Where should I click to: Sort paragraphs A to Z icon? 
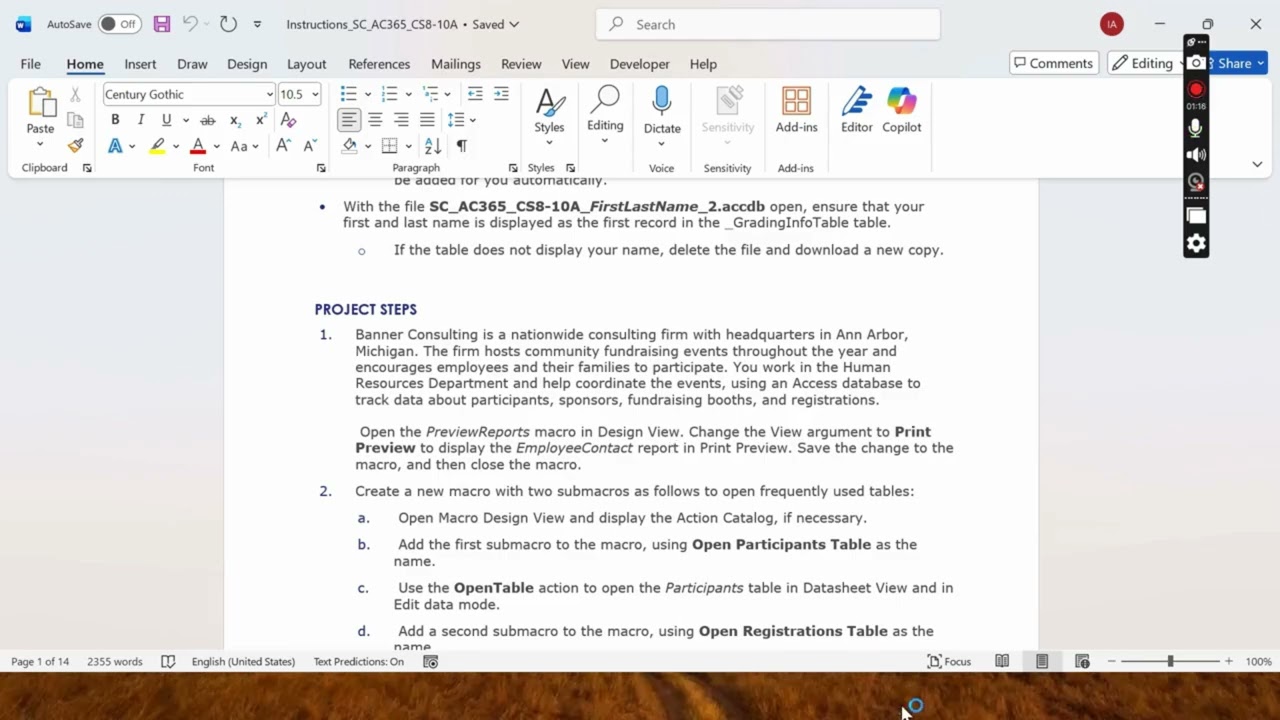[x=433, y=146]
